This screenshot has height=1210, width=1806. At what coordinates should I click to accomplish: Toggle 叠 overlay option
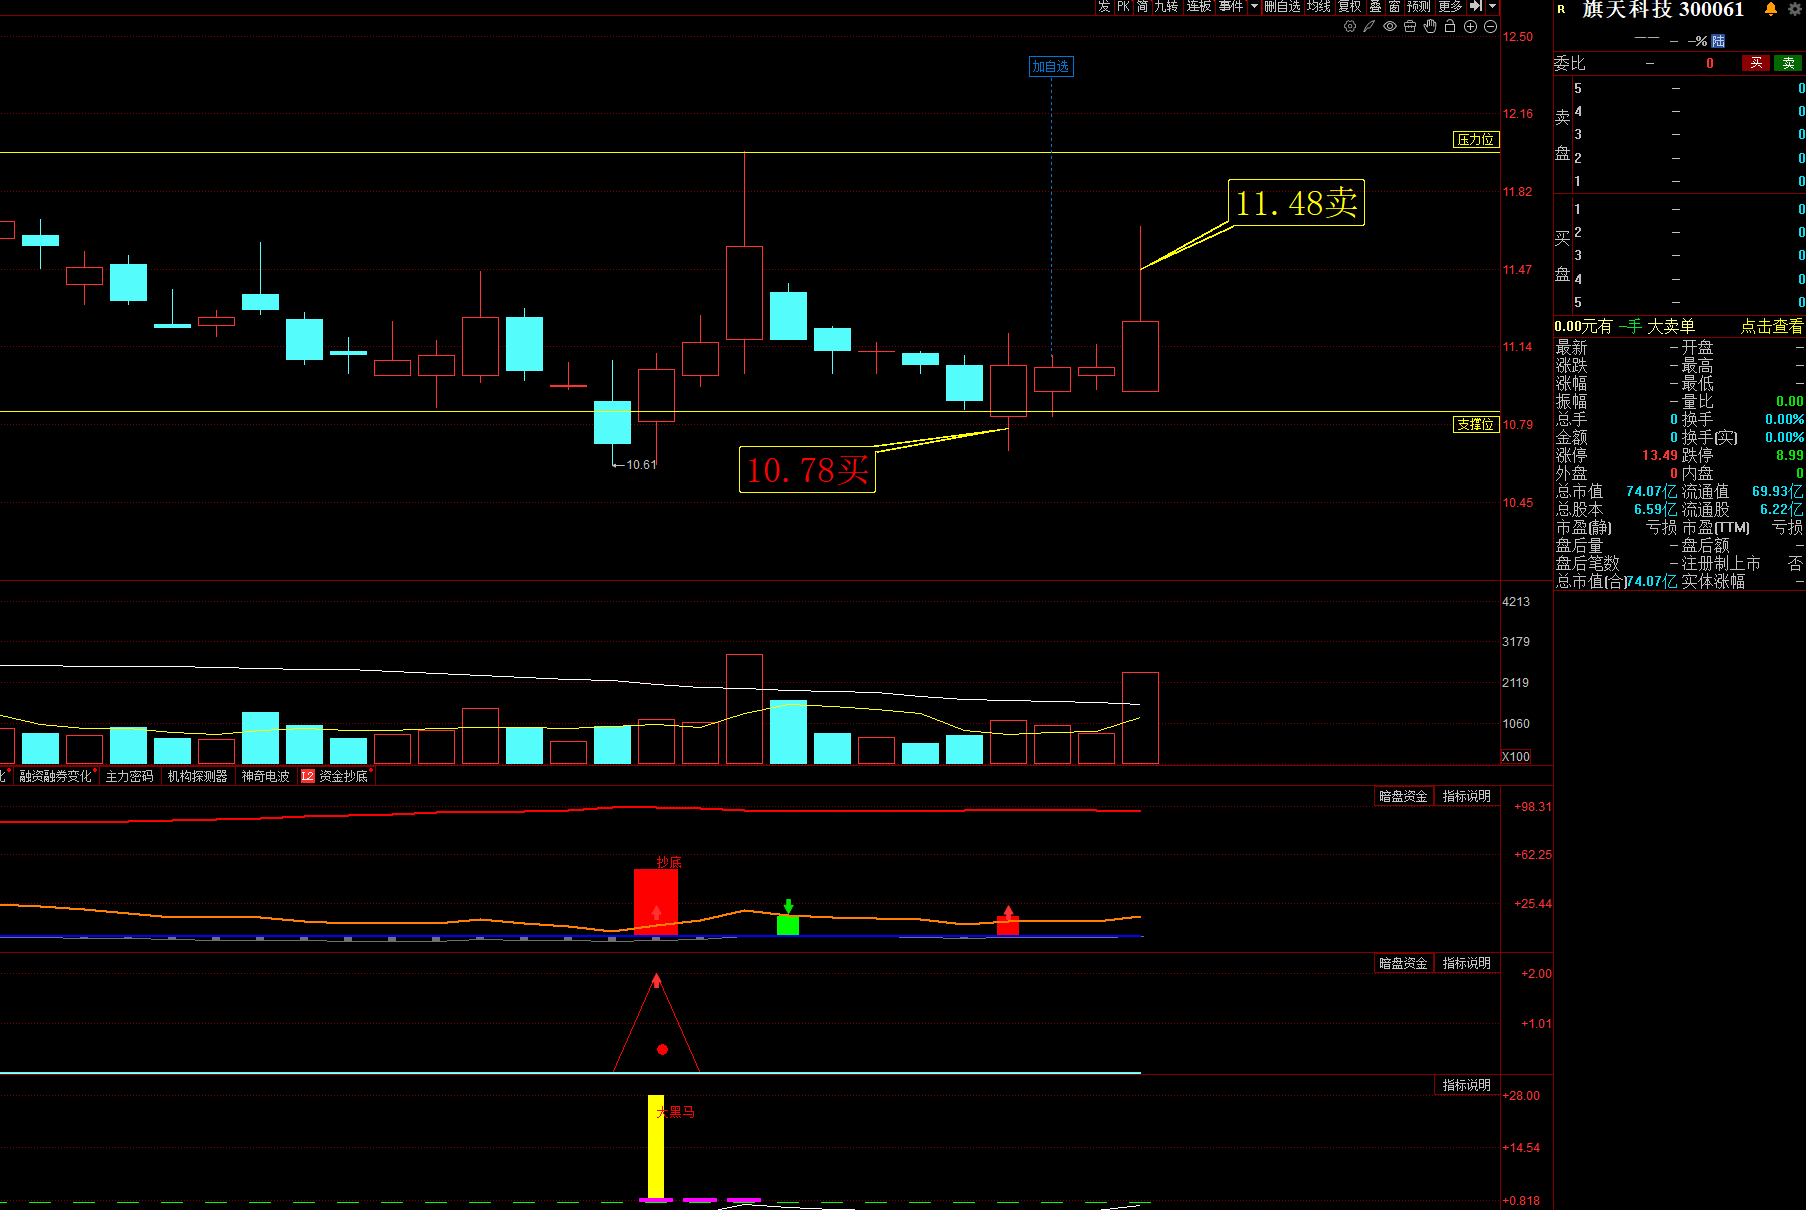[x=1375, y=6]
